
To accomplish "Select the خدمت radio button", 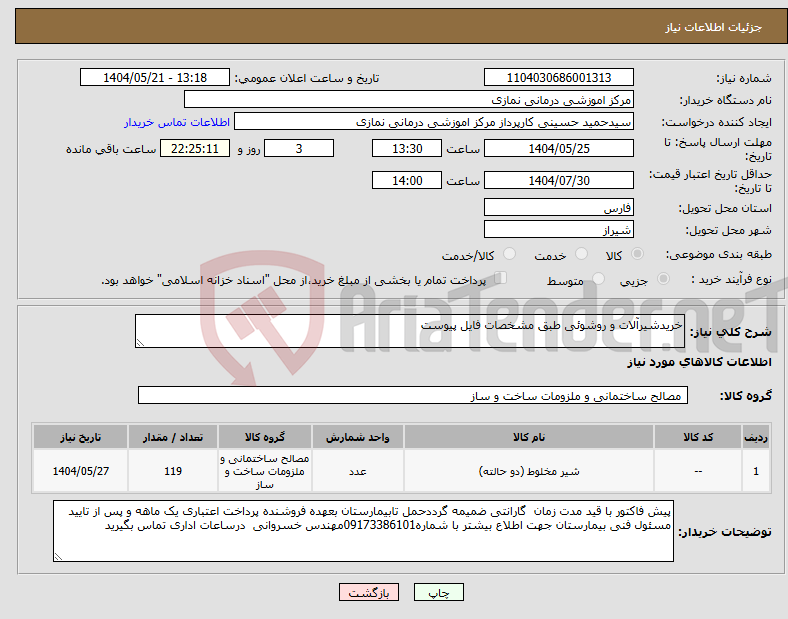I will tap(581, 254).
